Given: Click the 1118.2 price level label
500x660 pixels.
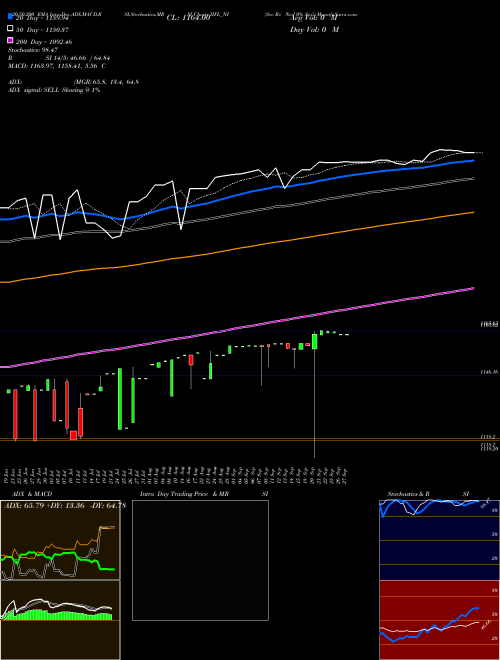Looking at the screenshot, I should [x=488, y=437].
